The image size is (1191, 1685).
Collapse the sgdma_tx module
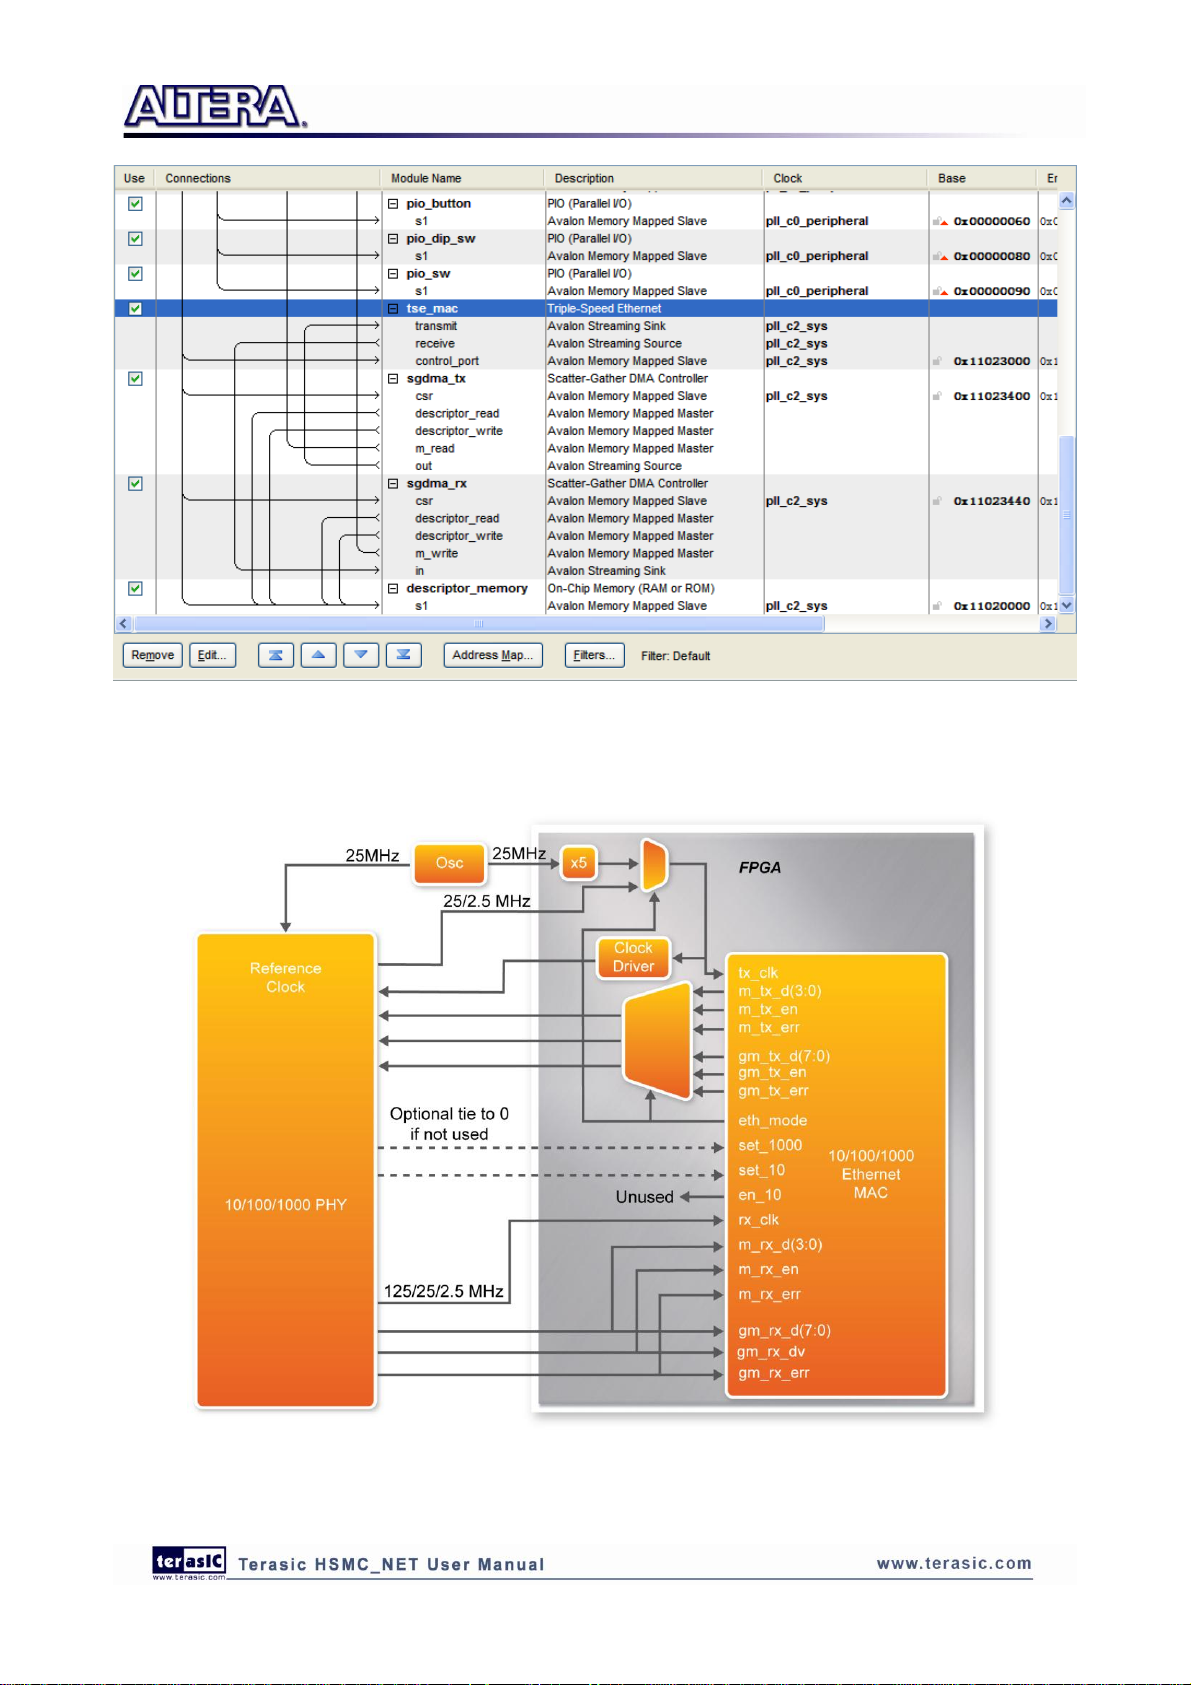point(393,379)
